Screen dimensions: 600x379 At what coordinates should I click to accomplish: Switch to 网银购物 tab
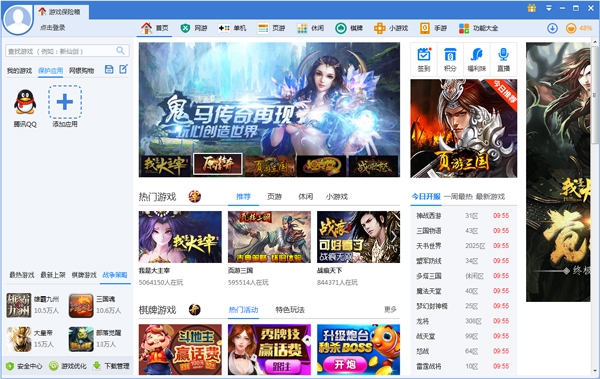coord(82,70)
